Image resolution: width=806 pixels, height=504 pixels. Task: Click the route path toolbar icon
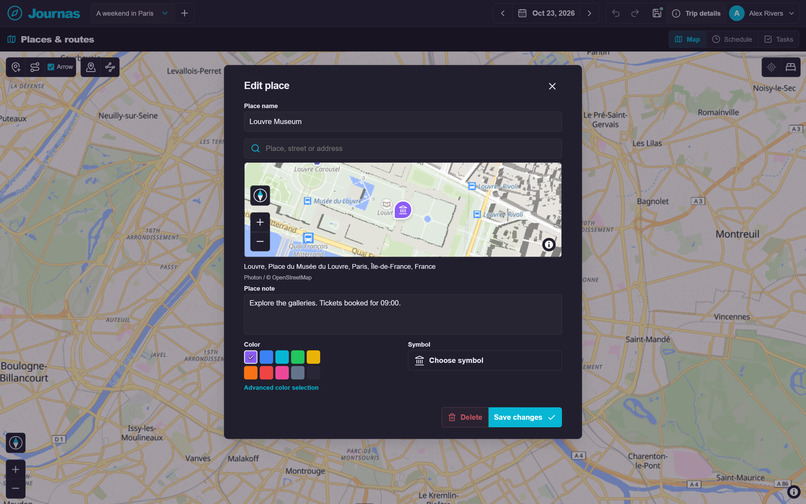(x=110, y=67)
